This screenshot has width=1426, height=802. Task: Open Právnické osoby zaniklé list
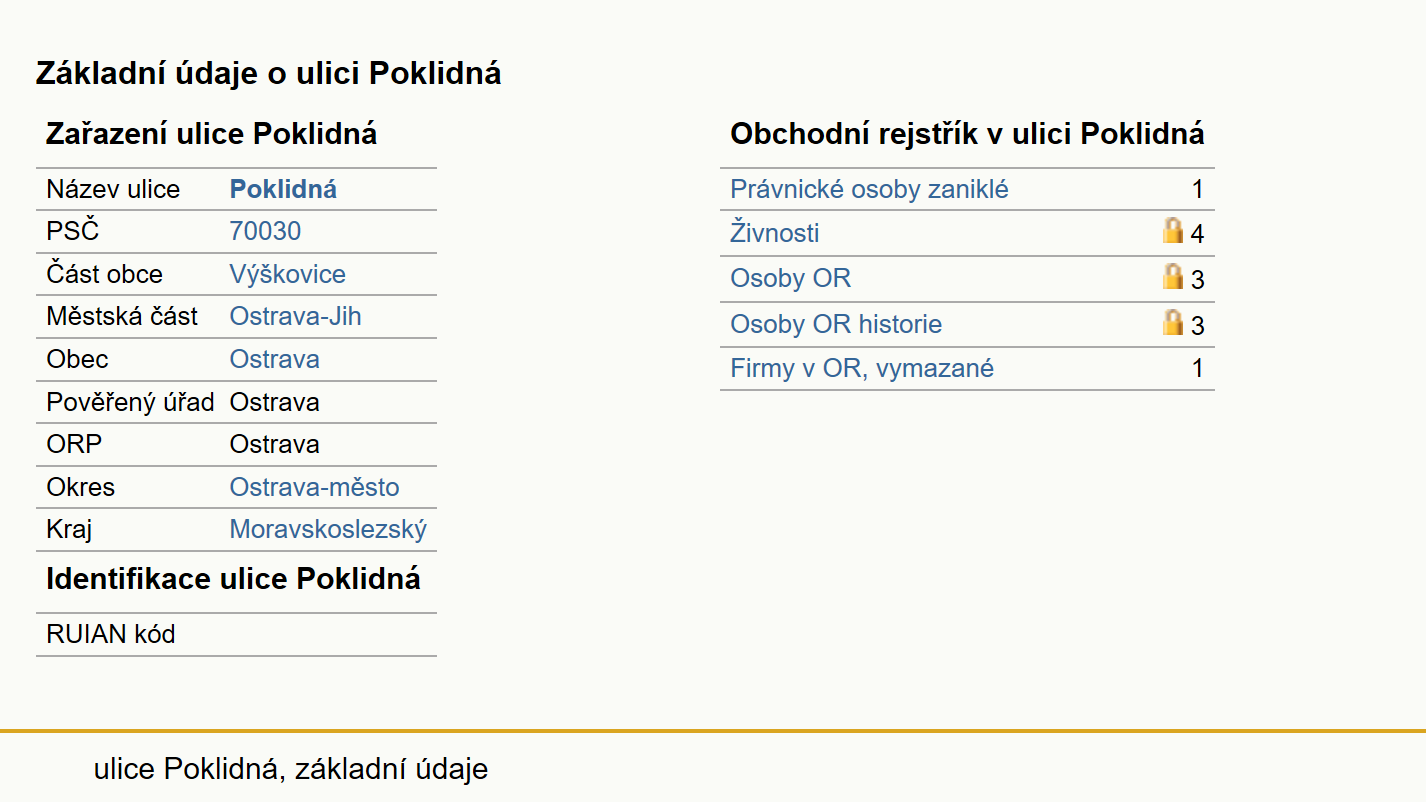pyautogui.click(x=869, y=189)
